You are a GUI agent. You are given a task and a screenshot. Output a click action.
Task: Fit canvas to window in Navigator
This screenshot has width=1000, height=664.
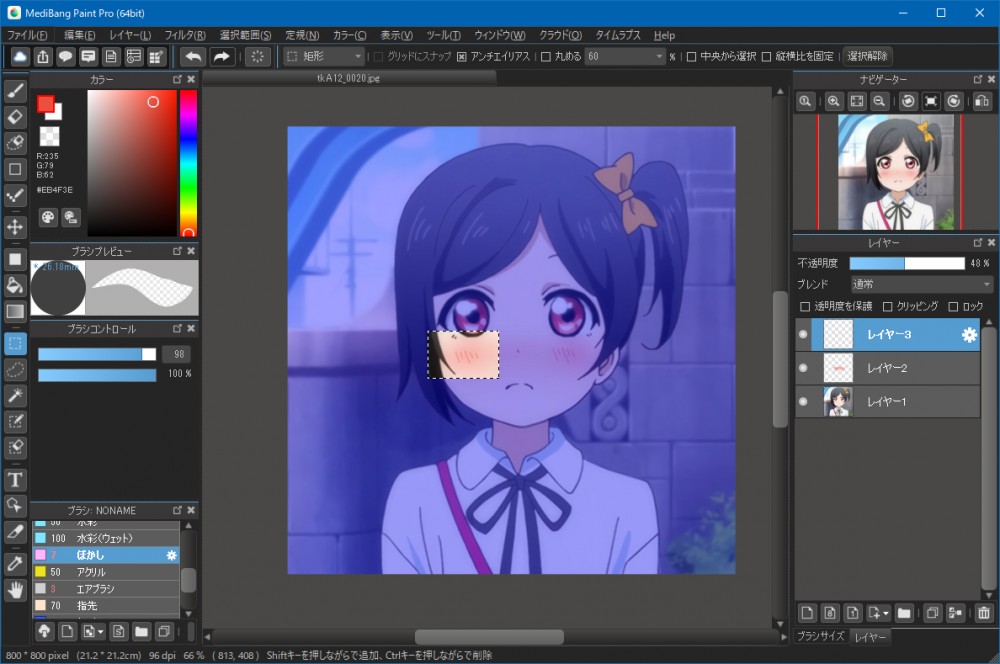coord(857,101)
